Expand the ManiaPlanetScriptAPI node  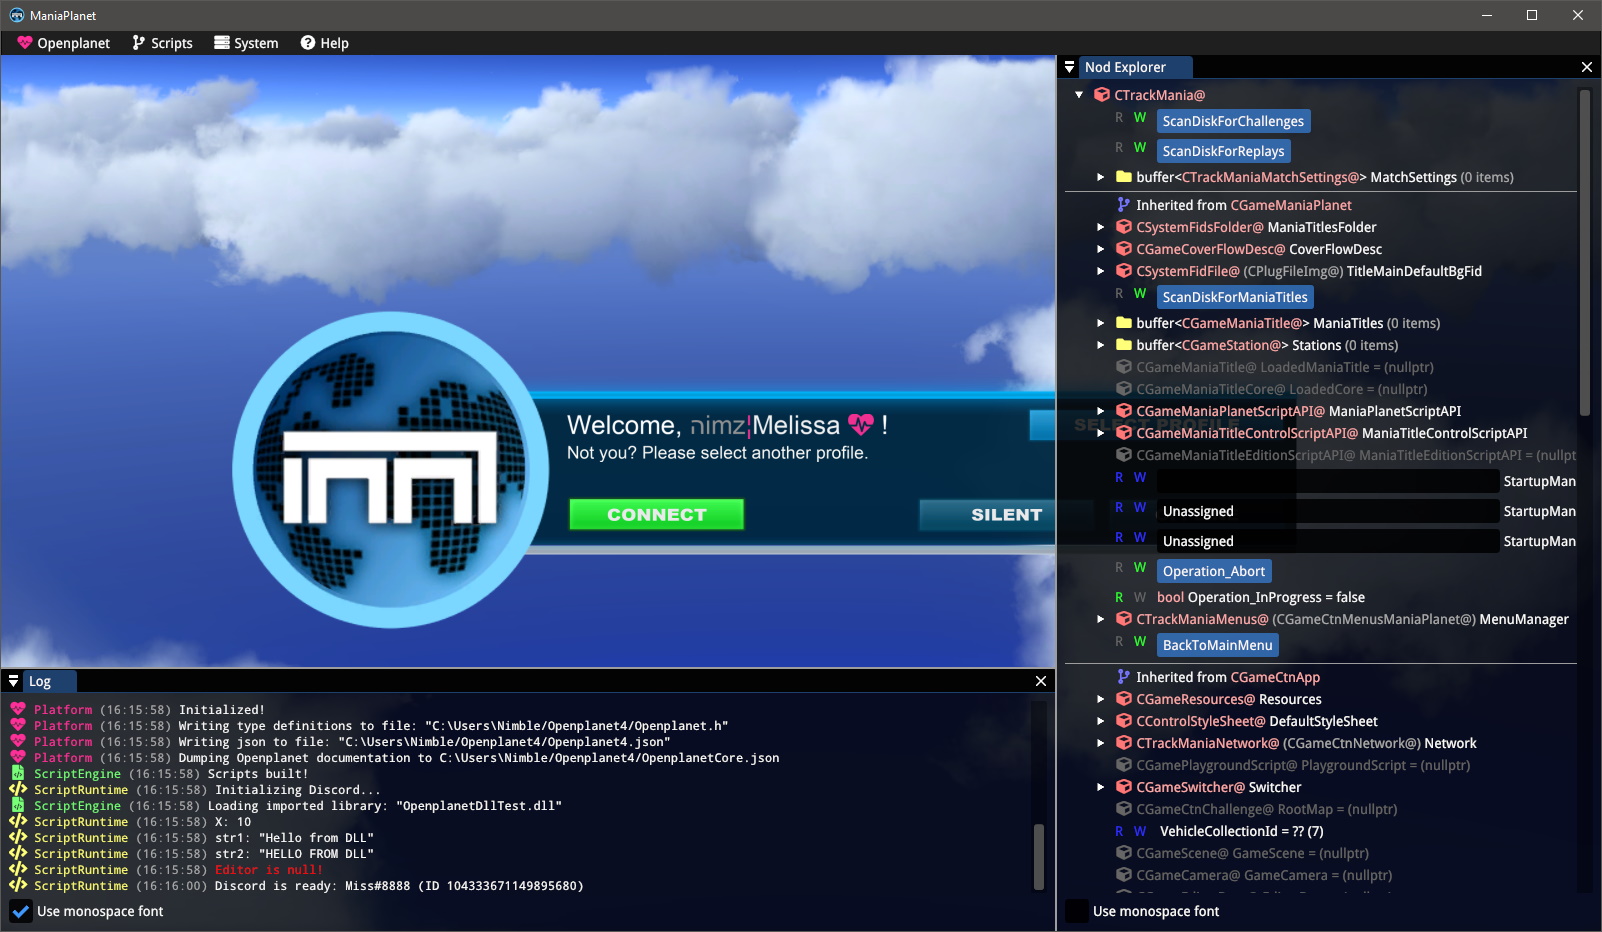pyautogui.click(x=1100, y=411)
